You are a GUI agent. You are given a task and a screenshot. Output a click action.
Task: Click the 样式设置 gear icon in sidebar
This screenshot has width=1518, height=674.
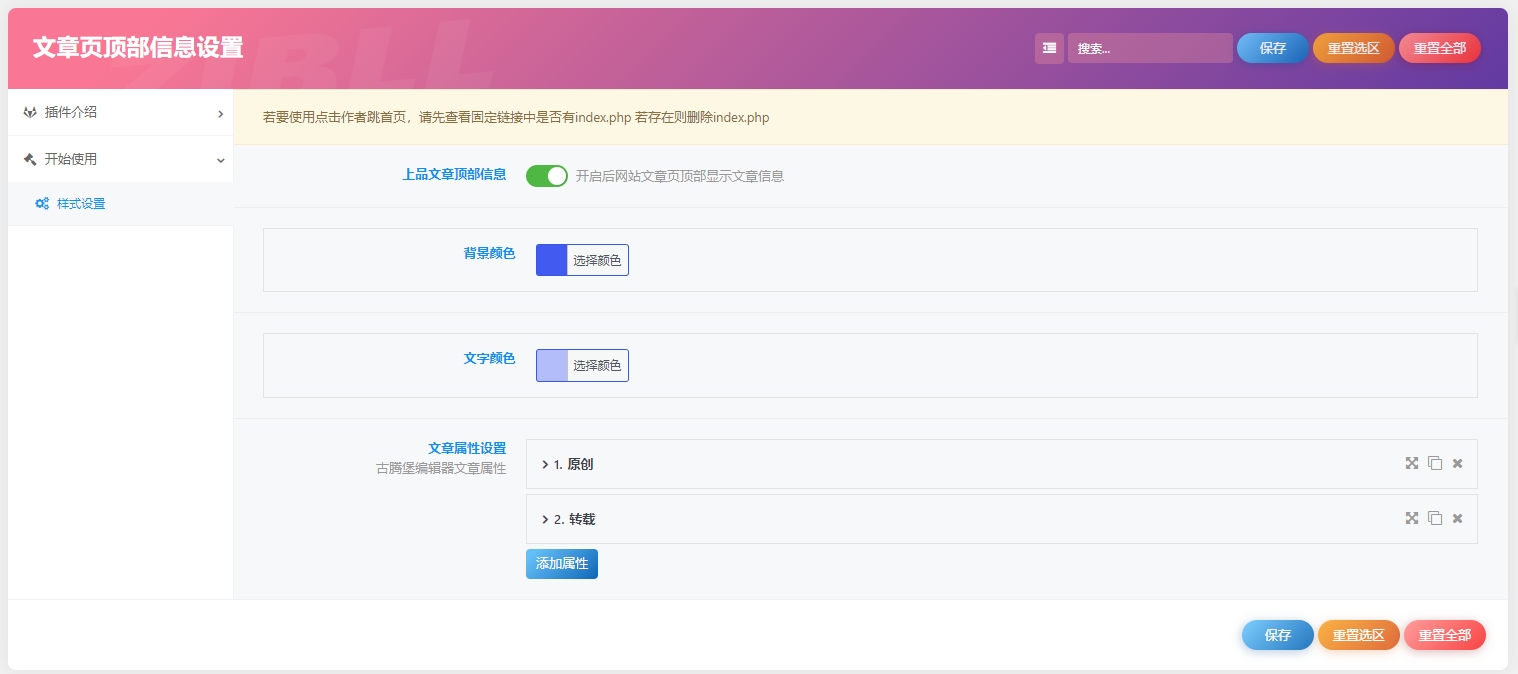tap(41, 203)
